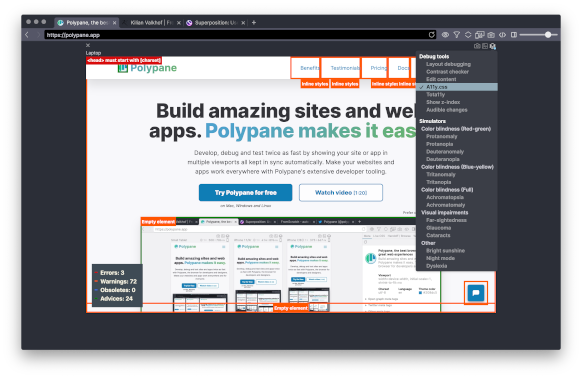The image size is (582, 378).
Task: Toggle the side panel layout icon
Action: 514,35
